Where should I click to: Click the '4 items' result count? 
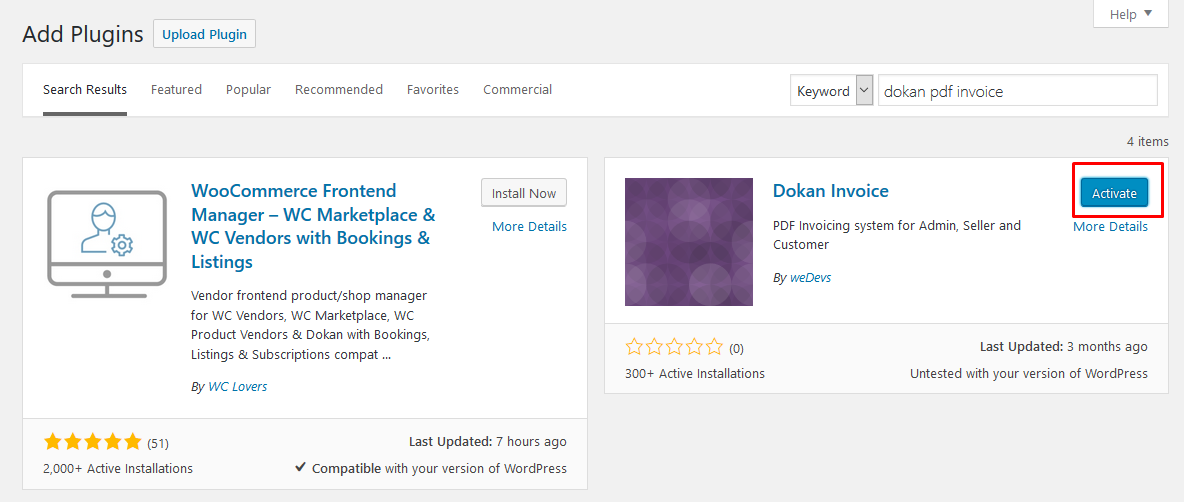1148,141
